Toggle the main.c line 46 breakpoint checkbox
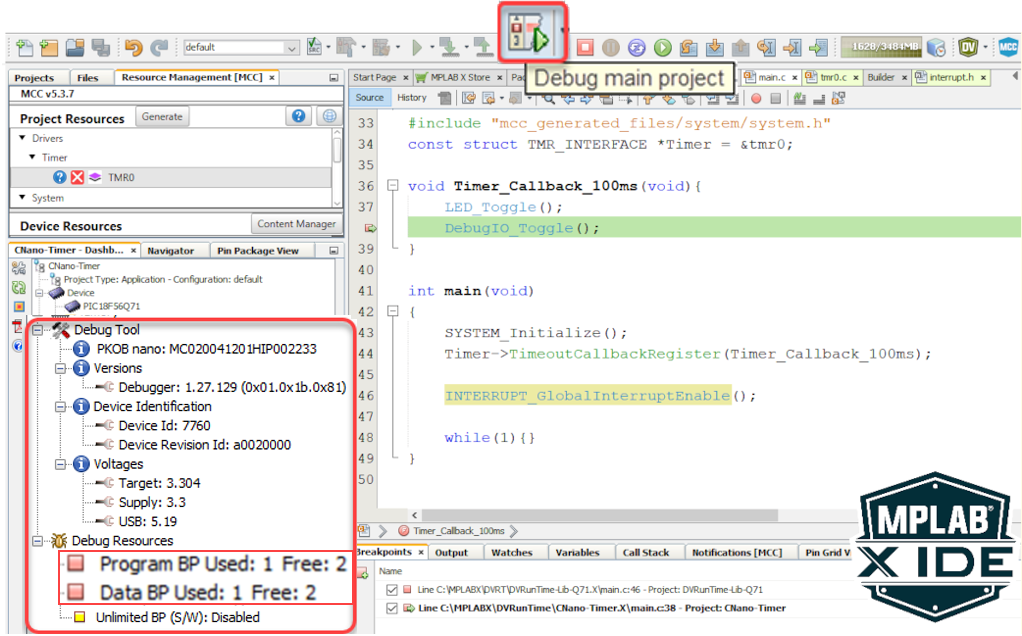 391,590
